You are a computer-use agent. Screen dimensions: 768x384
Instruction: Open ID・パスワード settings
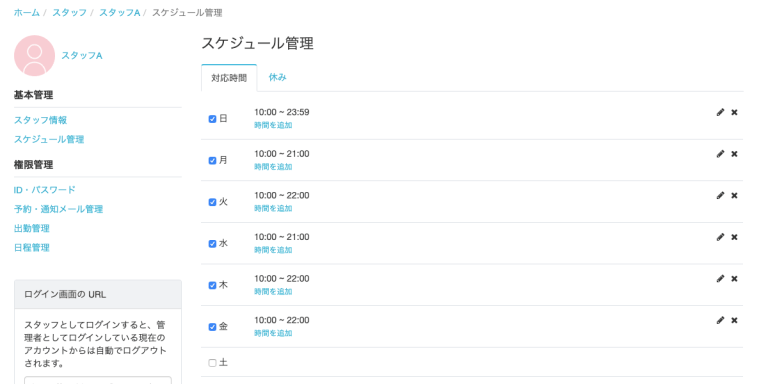(45, 190)
